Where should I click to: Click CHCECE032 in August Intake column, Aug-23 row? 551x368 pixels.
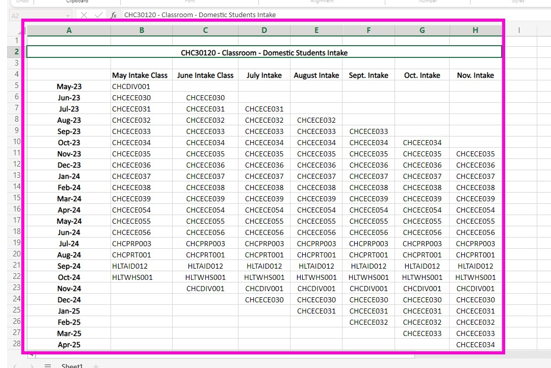pyautogui.click(x=316, y=120)
